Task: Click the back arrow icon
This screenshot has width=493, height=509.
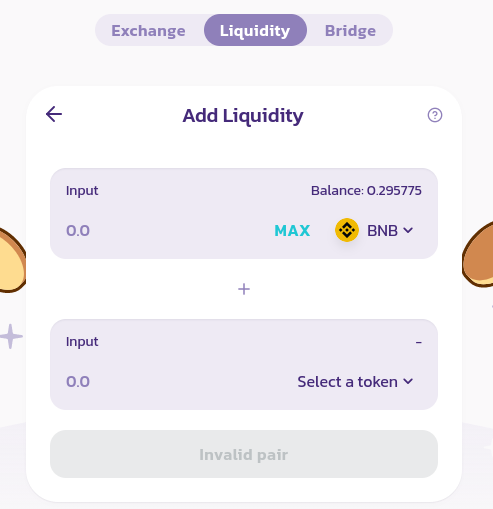Action: pyautogui.click(x=54, y=114)
